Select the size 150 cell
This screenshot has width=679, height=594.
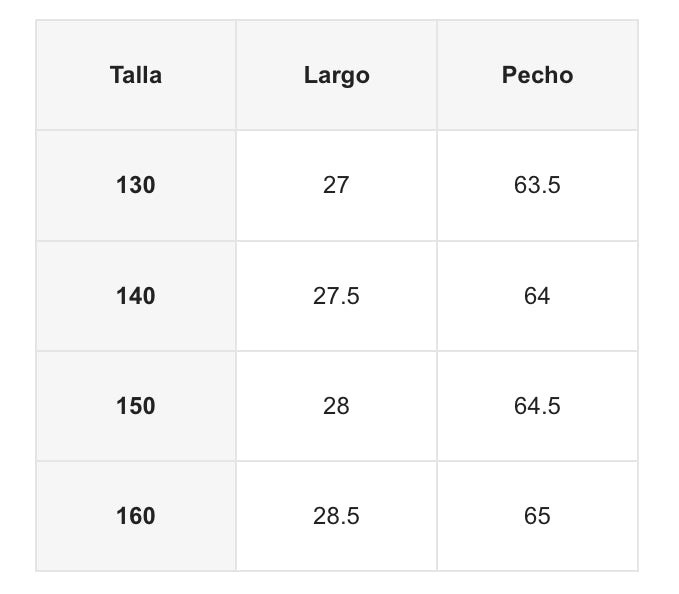coord(136,406)
